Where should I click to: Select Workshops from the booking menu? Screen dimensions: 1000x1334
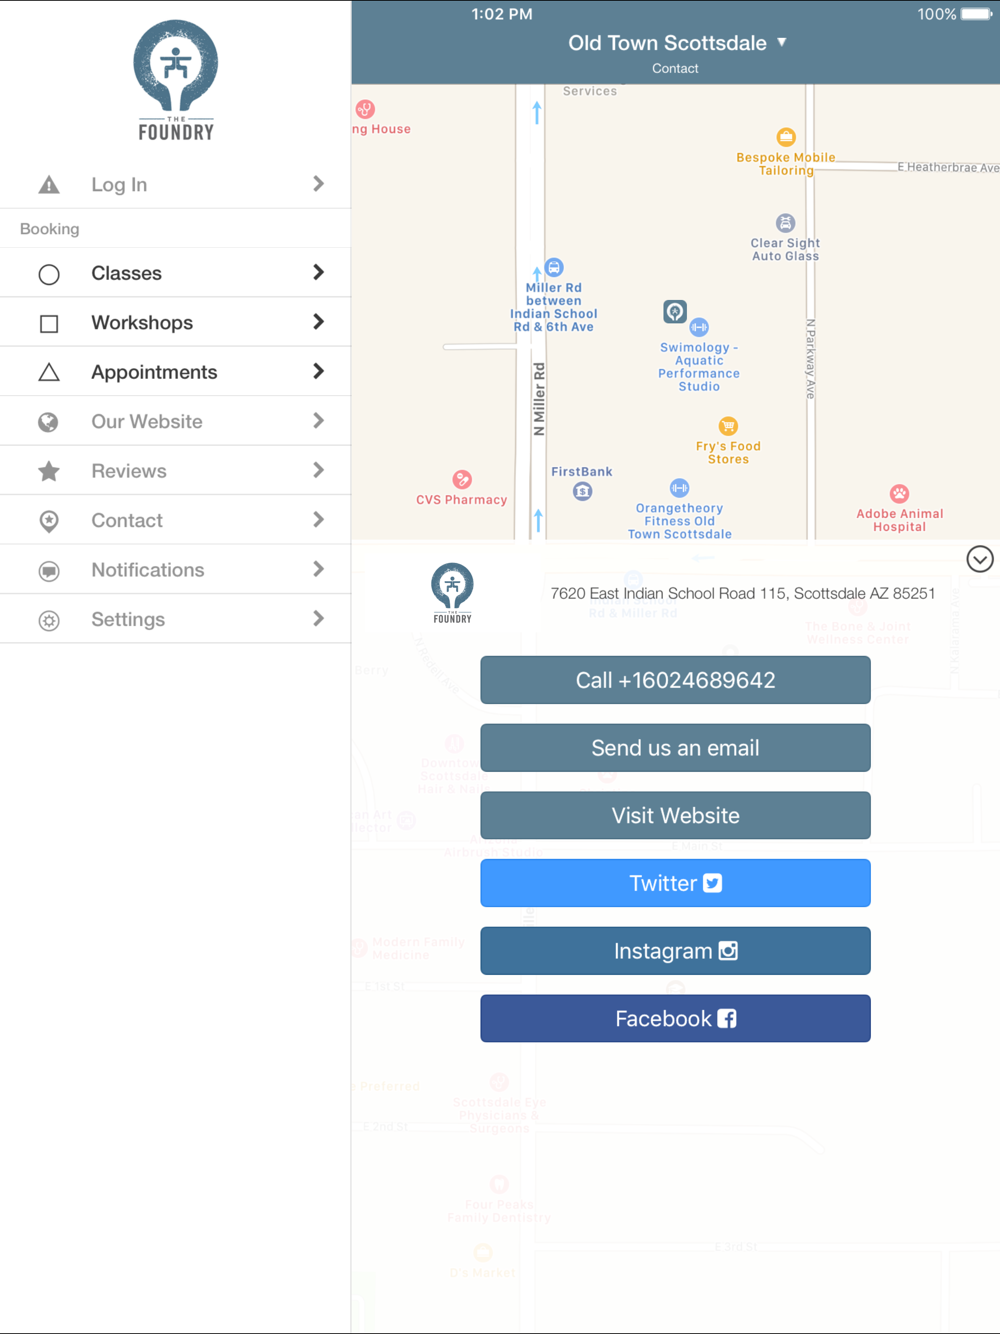176,322
